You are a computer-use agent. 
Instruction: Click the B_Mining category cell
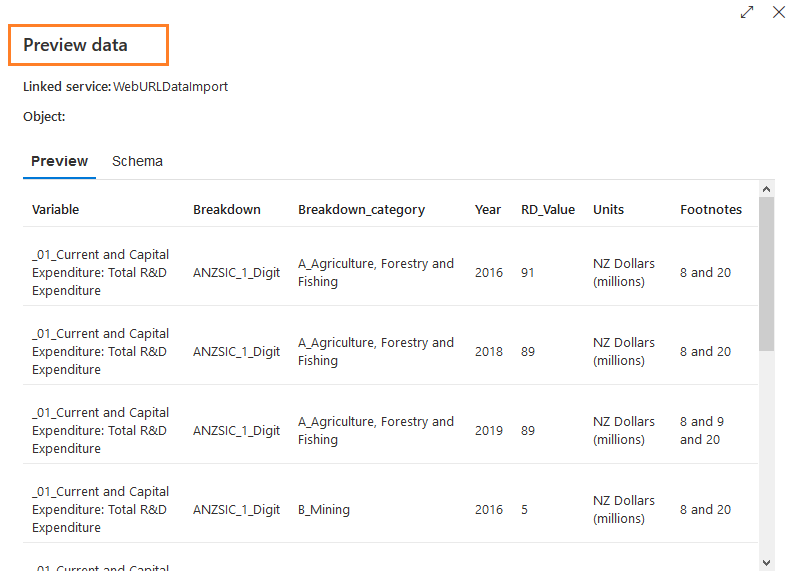click(324, 509)
